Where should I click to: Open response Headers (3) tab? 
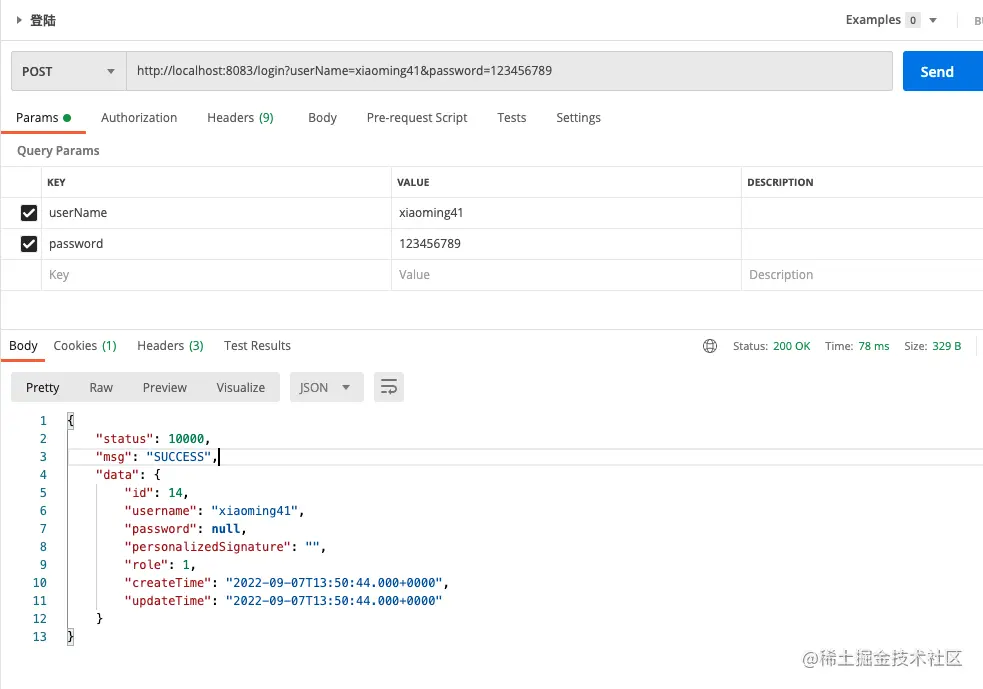point(170,346)
